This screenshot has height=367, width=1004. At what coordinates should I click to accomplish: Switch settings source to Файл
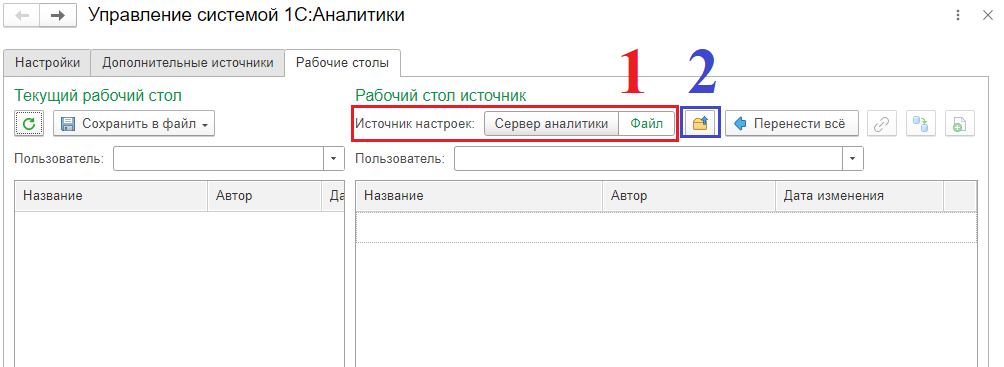point(647,124)
